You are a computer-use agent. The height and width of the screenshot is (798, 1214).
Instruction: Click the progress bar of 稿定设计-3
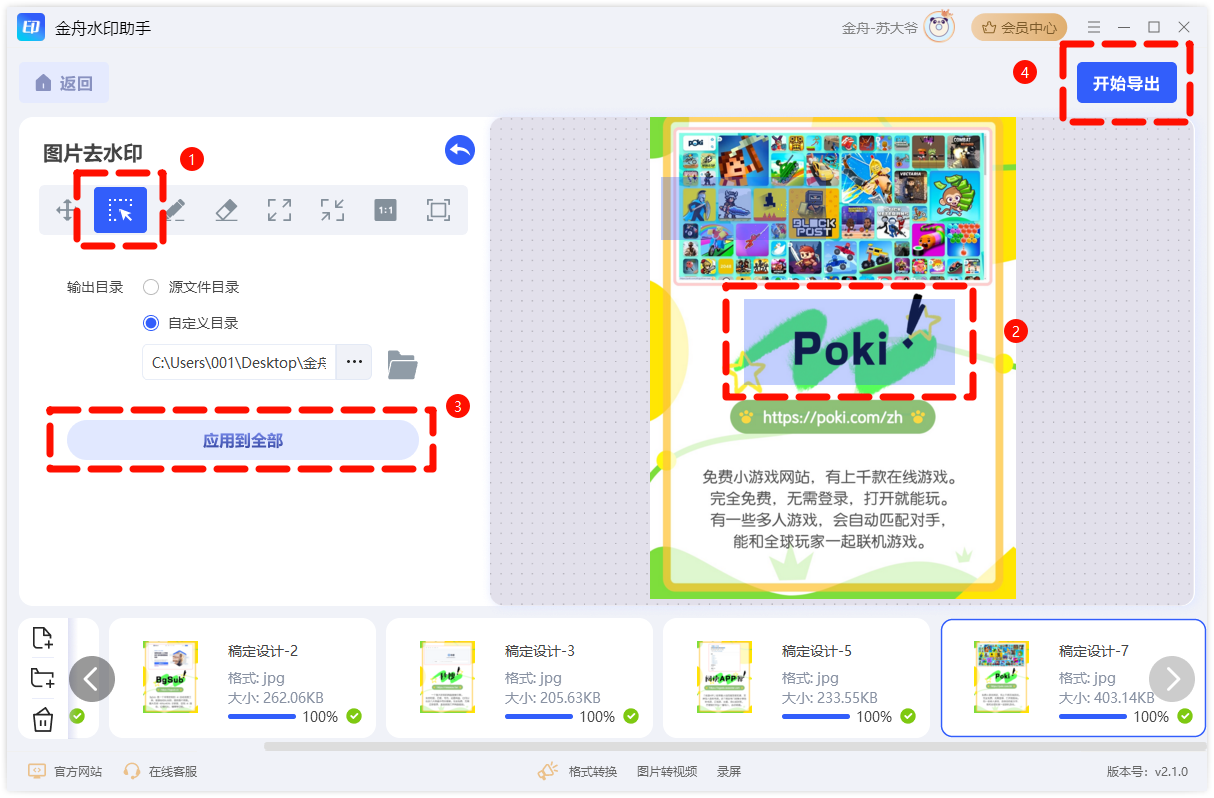click(539, 716)
